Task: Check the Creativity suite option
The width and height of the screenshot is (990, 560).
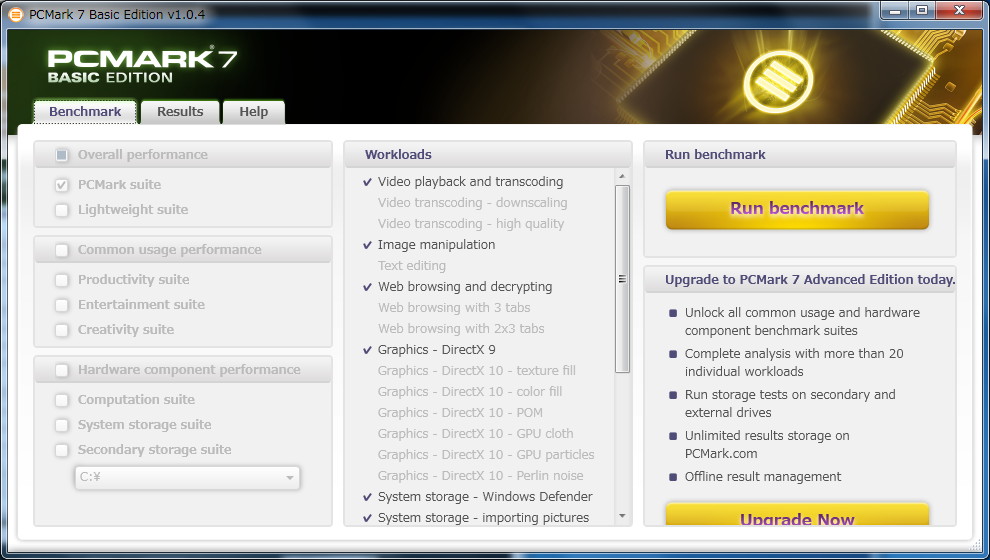Action: tap(62, 330)
